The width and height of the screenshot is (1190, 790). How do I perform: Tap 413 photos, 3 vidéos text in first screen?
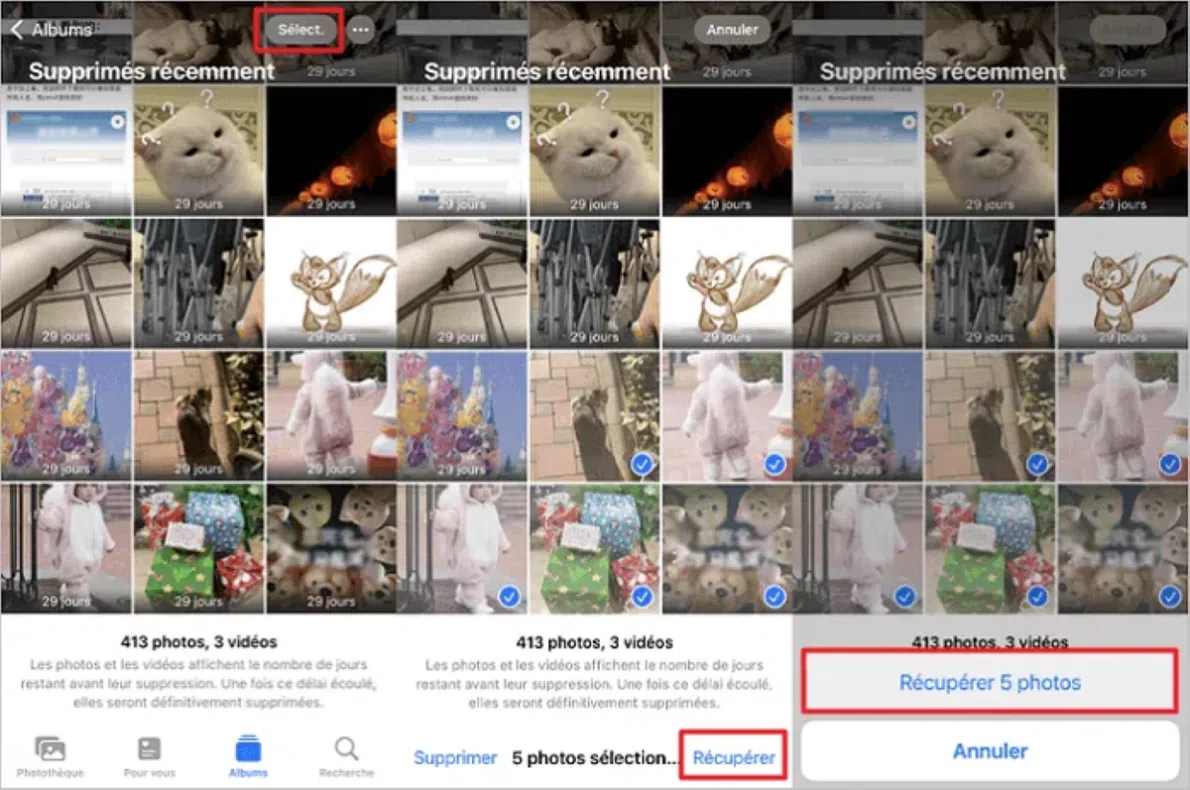(199, 642)
